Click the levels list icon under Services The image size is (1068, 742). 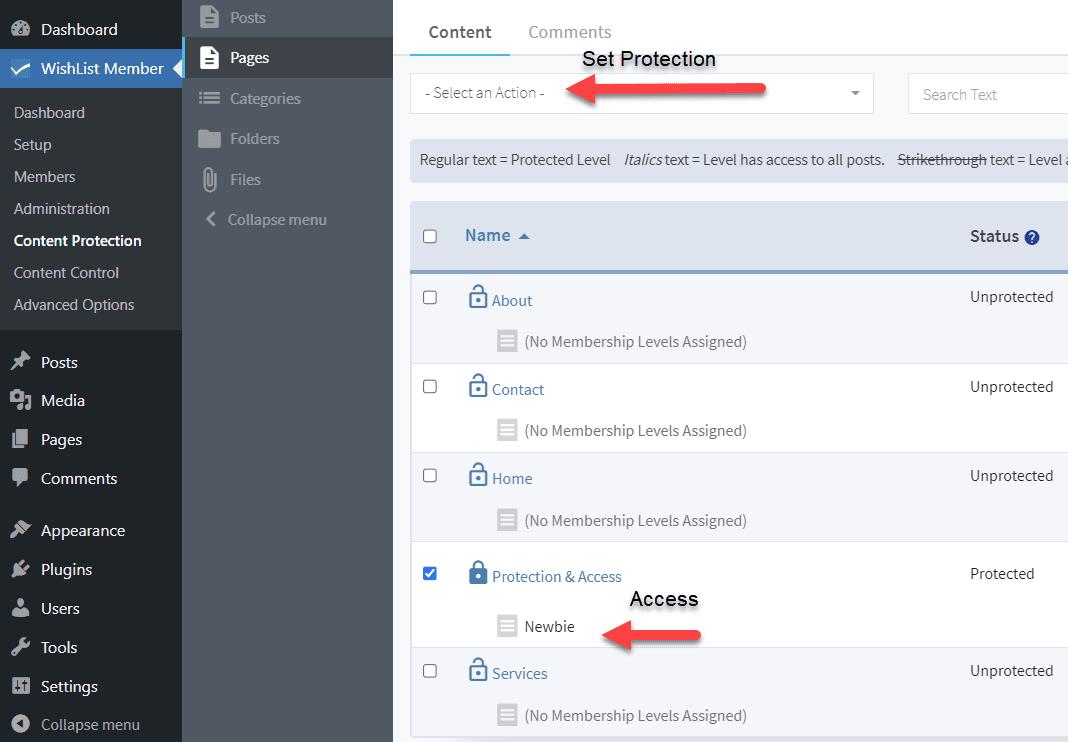(x=507, y=715)
